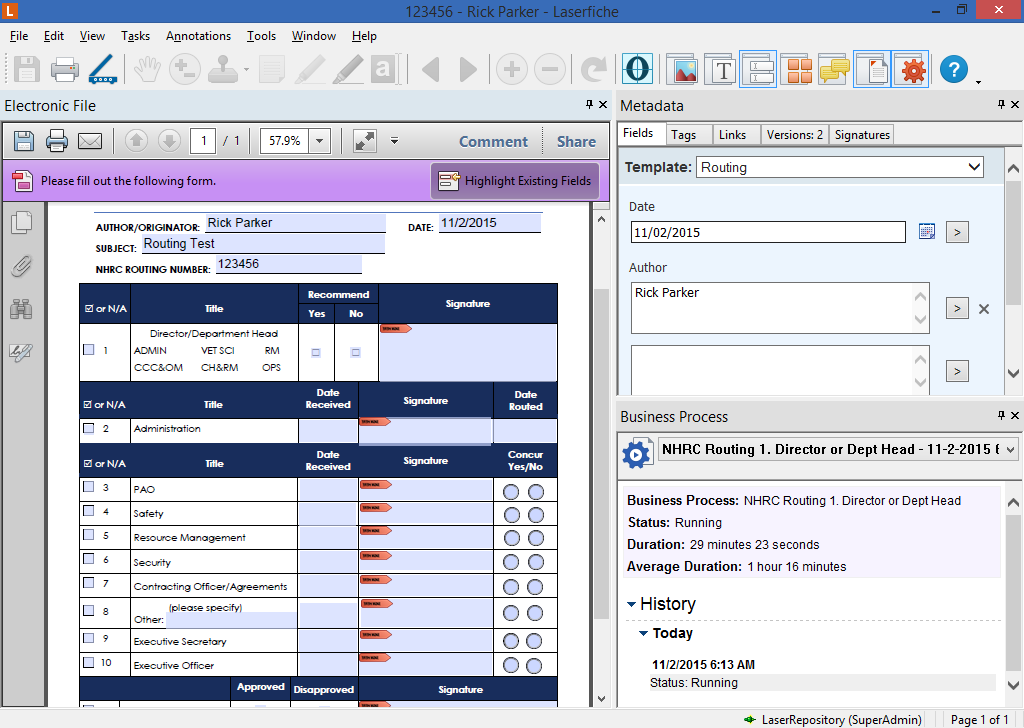The height and width of the screenshot is (728, 1024).
Task: Open the Template Routing dropdown
Action: [974, 166]
